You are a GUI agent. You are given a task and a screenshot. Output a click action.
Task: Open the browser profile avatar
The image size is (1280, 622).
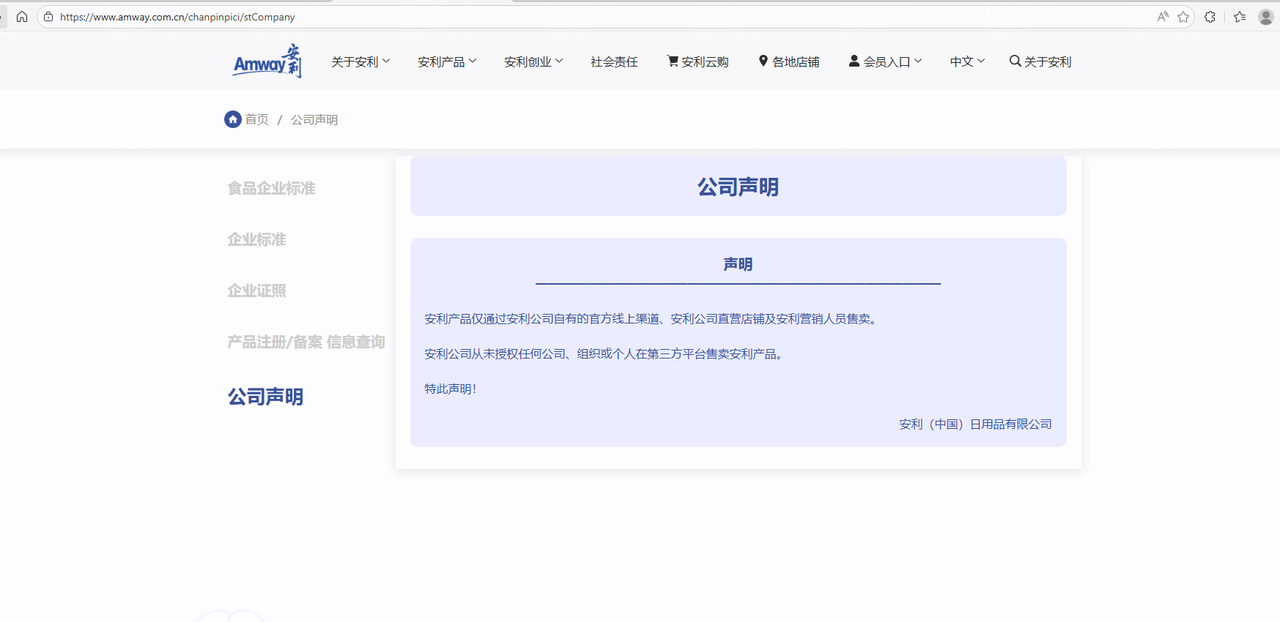(1265, 17)
